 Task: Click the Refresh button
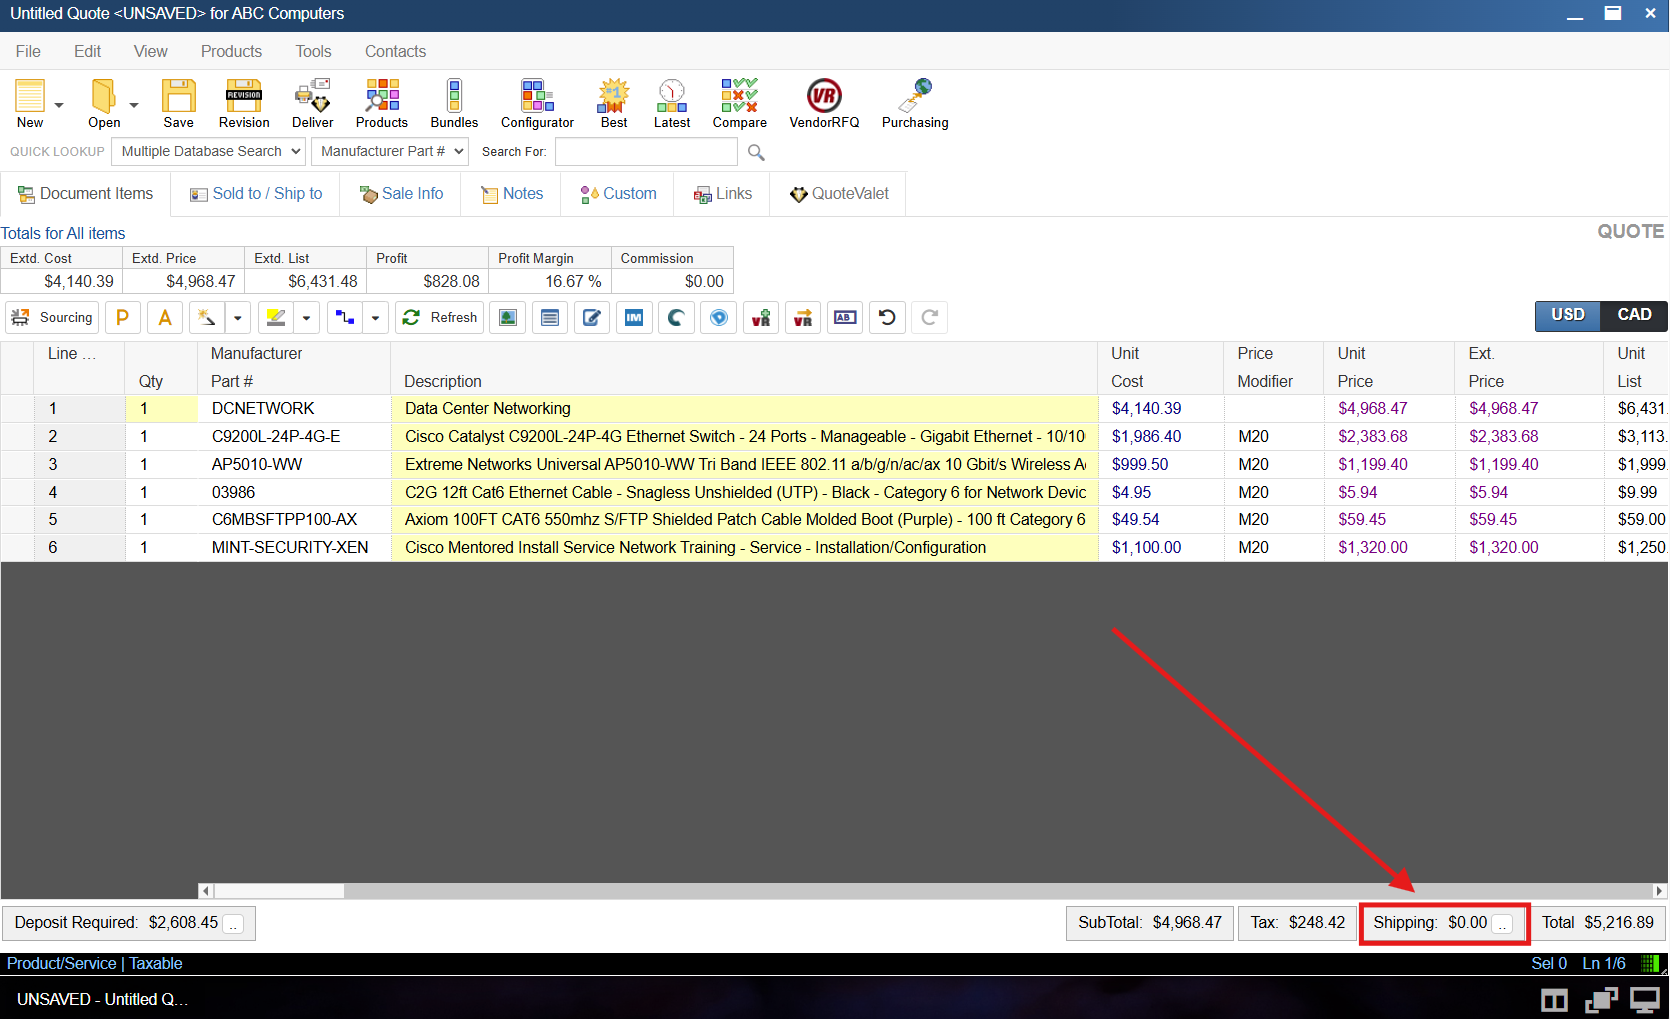tap(440, 318)
